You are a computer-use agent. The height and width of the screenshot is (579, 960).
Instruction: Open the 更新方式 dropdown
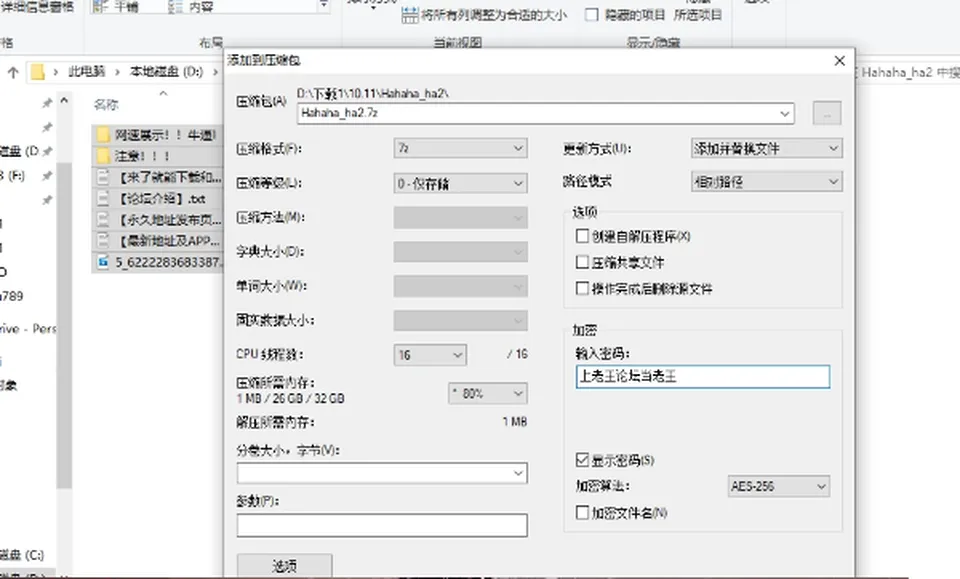tap(767, 148)
